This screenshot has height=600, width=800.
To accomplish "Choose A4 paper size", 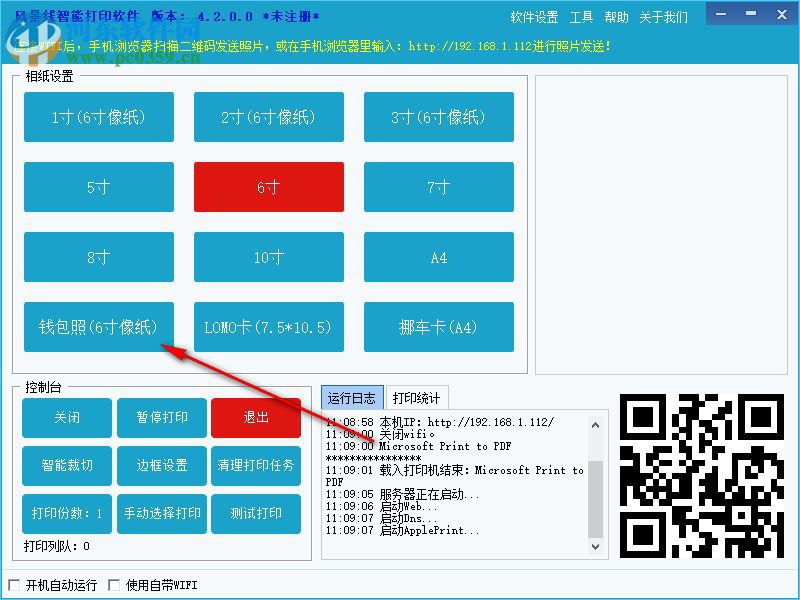I will [438, 257].
